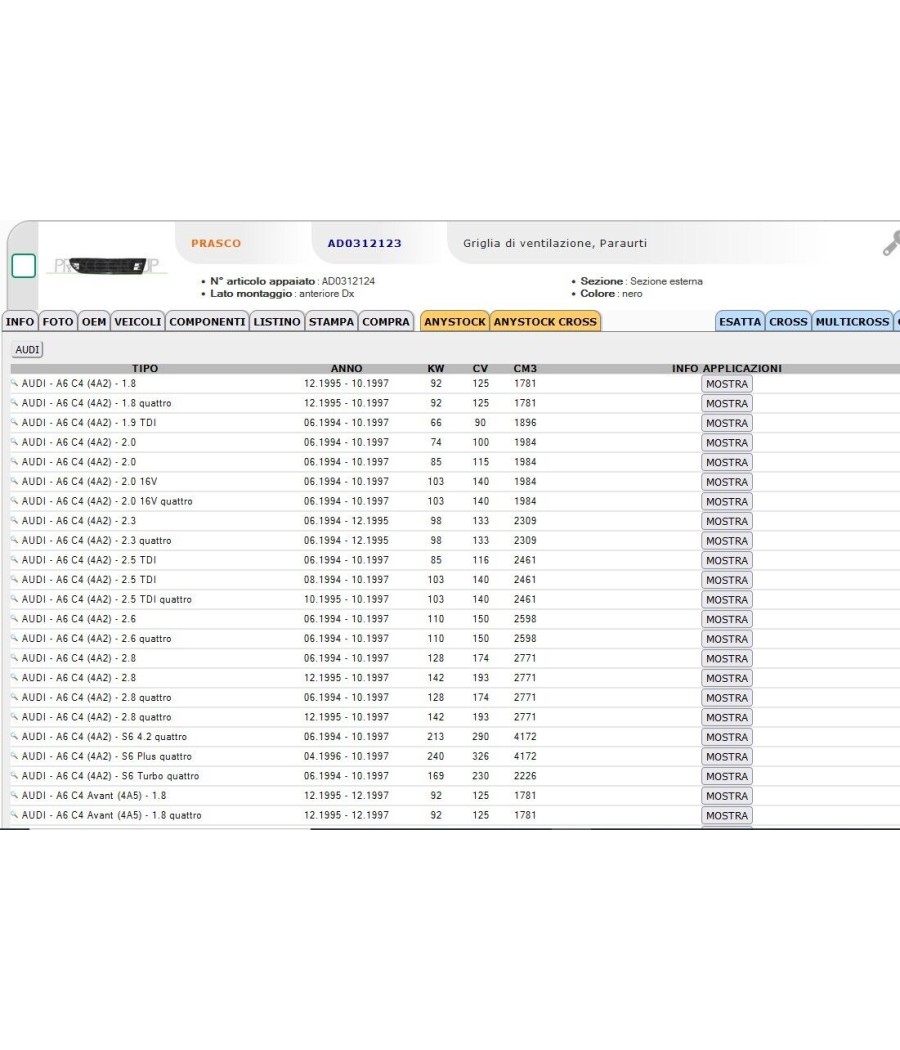Open the ANYSTOCK CROSS tab

tap(545, 322)
